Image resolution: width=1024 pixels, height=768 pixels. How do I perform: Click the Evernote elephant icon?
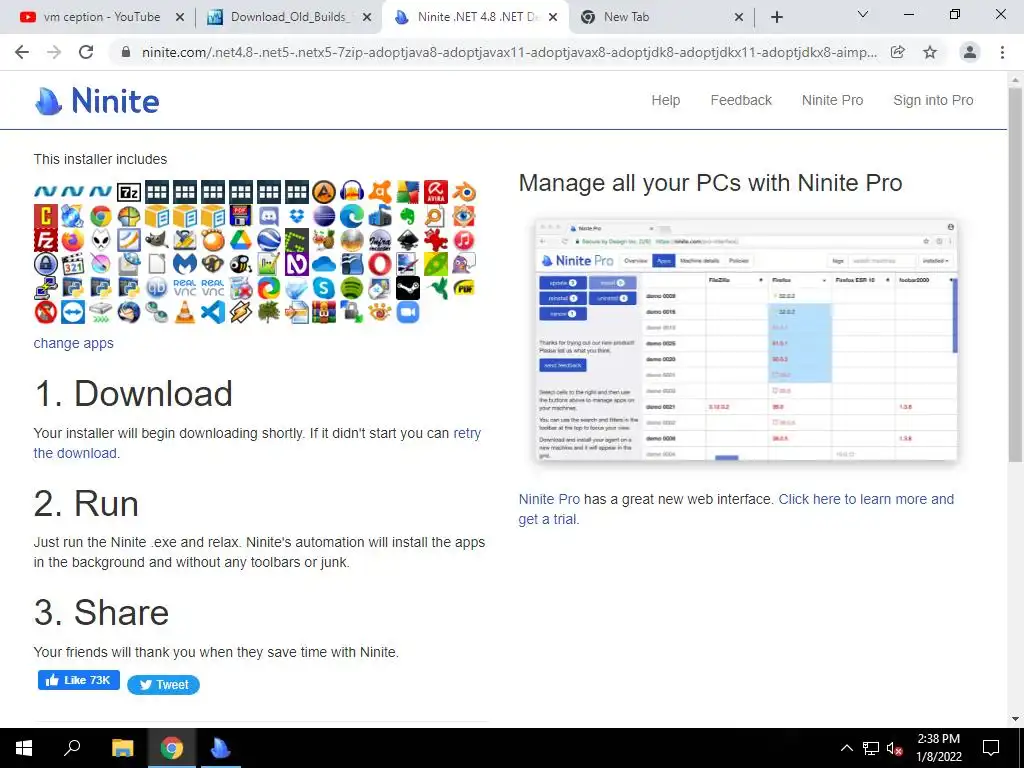pyautogui.click(x=408, y=216)
